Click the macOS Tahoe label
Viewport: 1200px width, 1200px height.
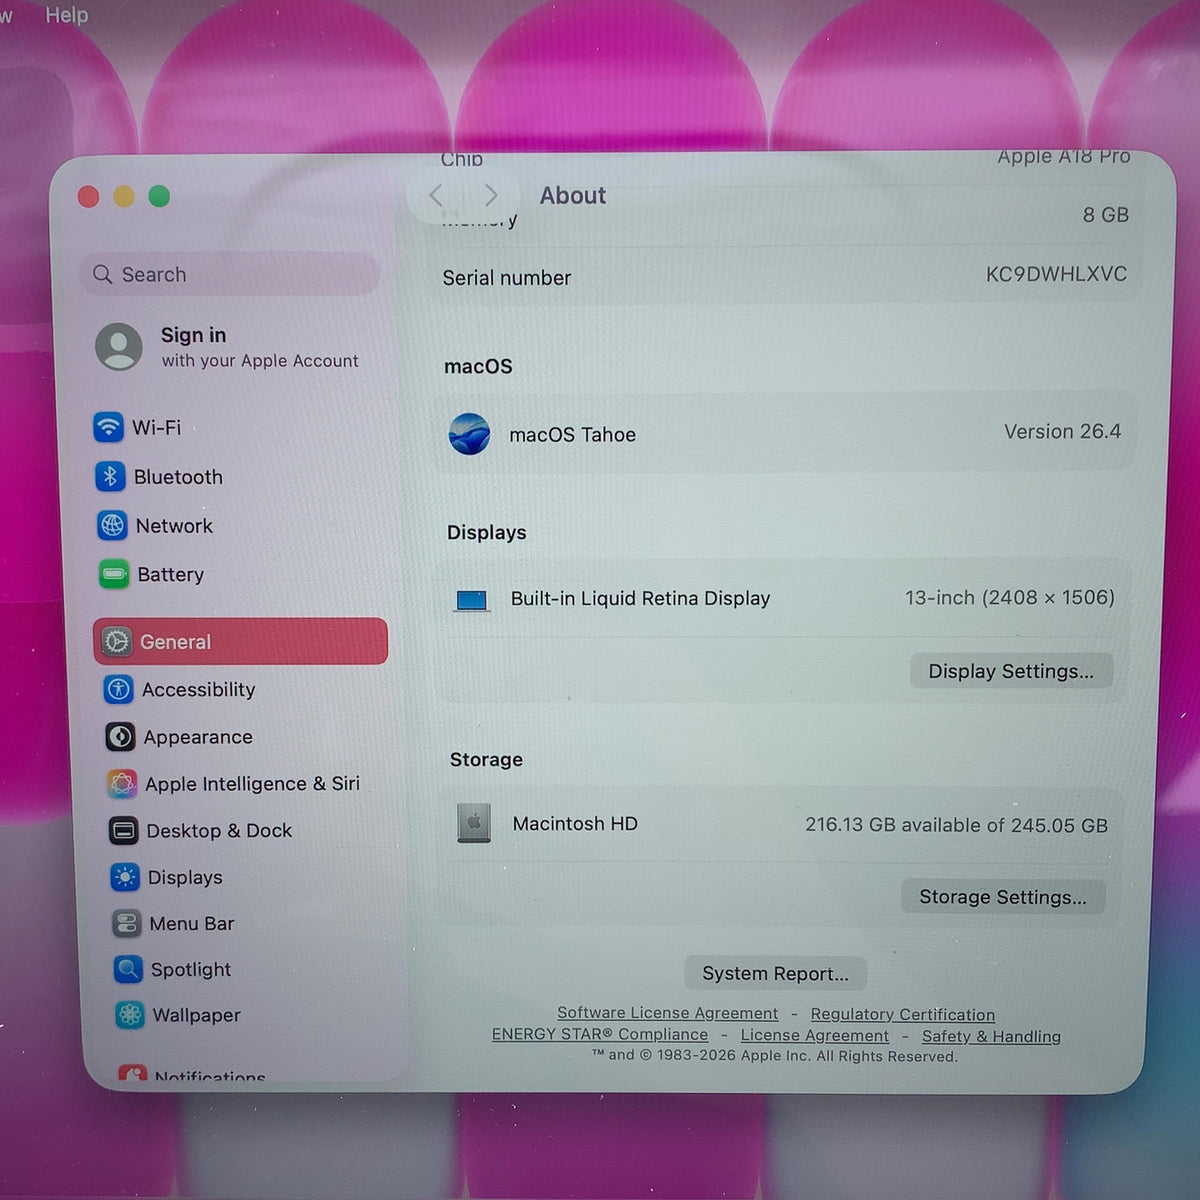point(572,434)
